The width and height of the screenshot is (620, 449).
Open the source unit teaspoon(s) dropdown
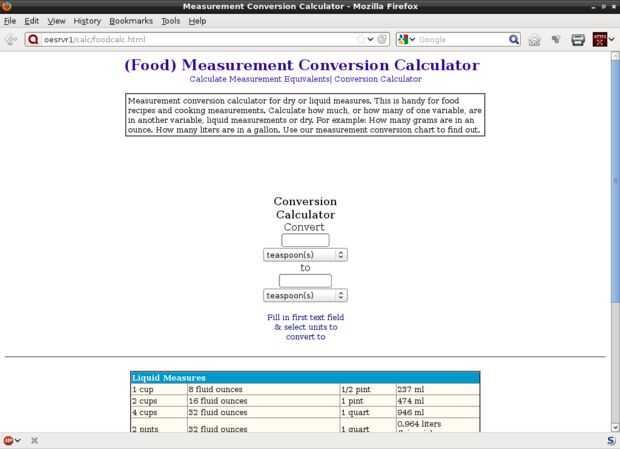click(305, 255)
